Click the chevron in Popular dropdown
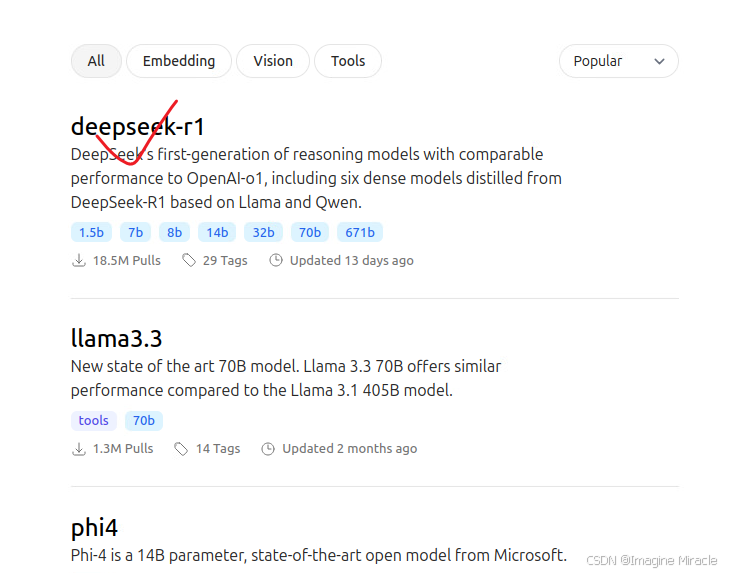The height and width of the screenshot is (573, 738). (659, 61)
